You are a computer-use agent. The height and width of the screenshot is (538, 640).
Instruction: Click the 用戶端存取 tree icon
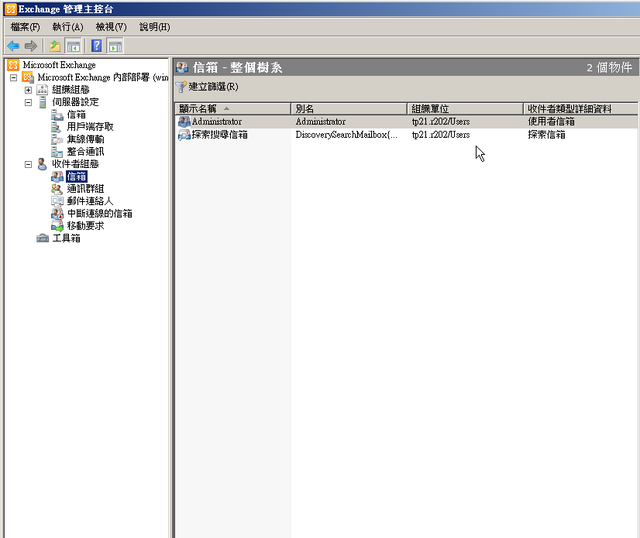56,127
